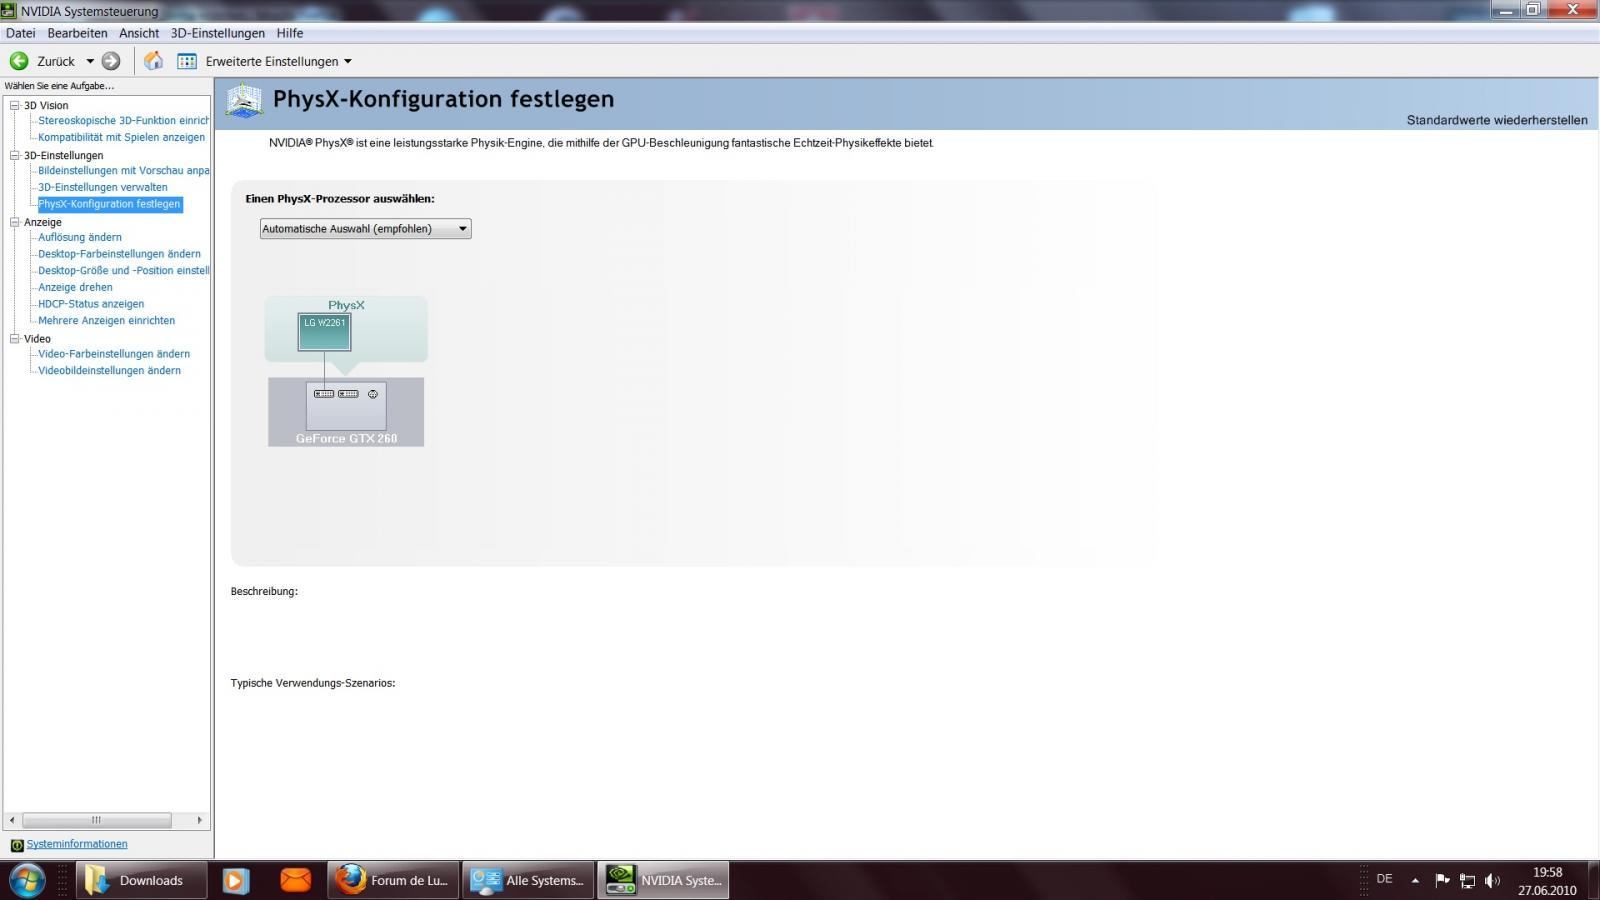Screen dimensions: 1600x900
Task: Open the Zurück history dropdown arrow
Action: pos(90,61)
